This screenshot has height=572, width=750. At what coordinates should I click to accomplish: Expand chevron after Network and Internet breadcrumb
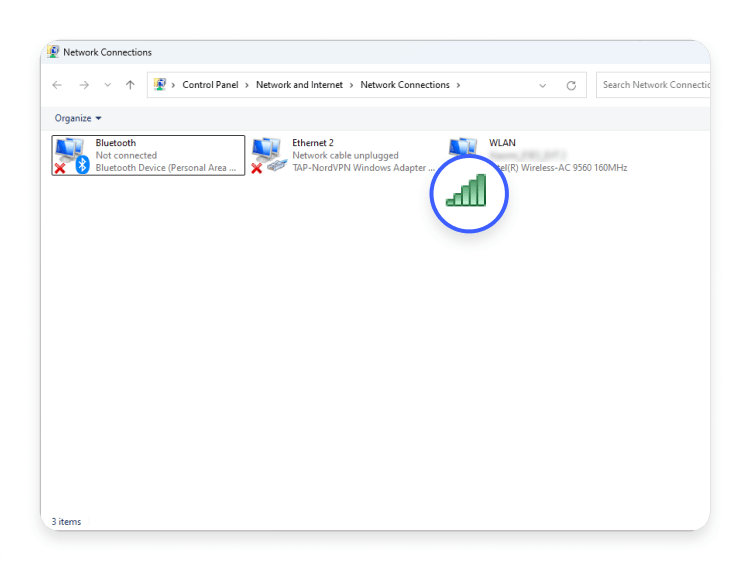pyautogui.click(x=352, y=85)
